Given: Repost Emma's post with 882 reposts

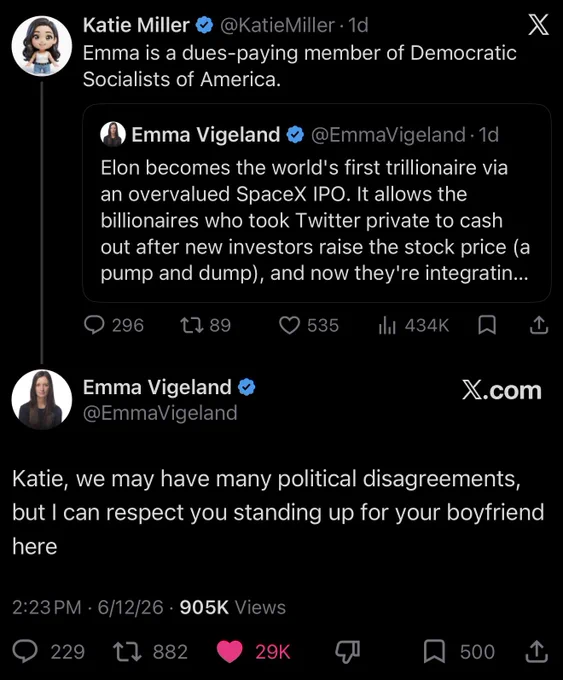Looking at the screenshot, I should [x=127, y=652].
